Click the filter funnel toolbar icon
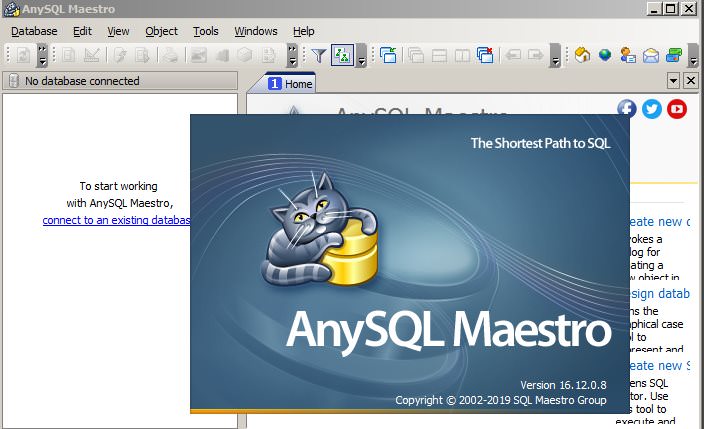The image size is (704, 429). 319,55
